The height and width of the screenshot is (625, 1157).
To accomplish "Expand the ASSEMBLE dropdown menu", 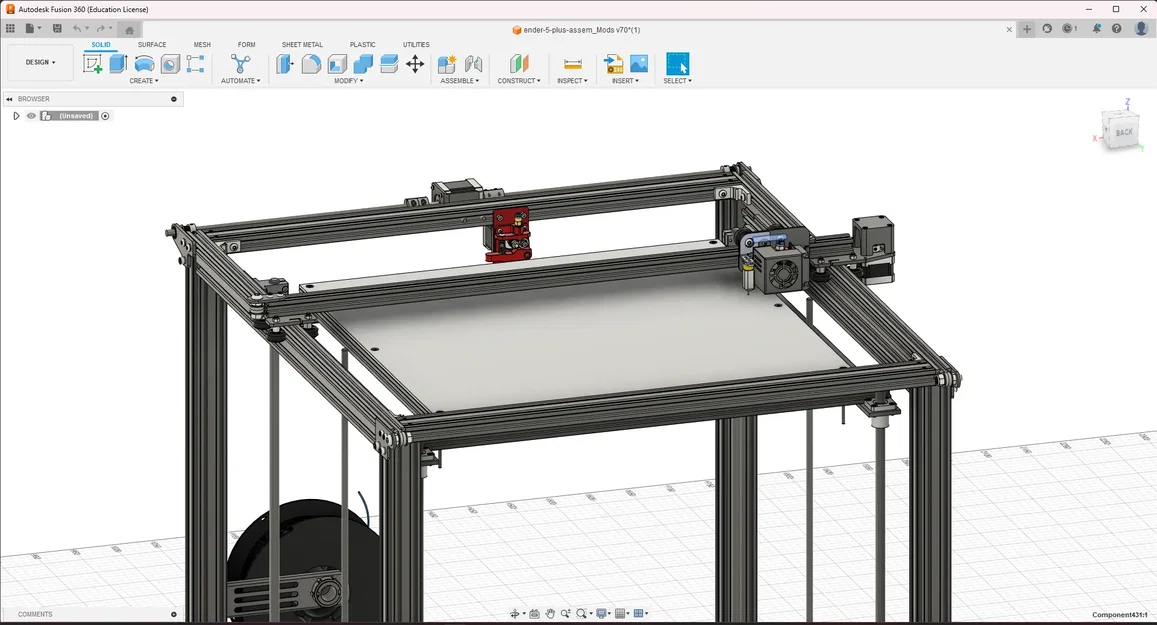I will 460,80.
